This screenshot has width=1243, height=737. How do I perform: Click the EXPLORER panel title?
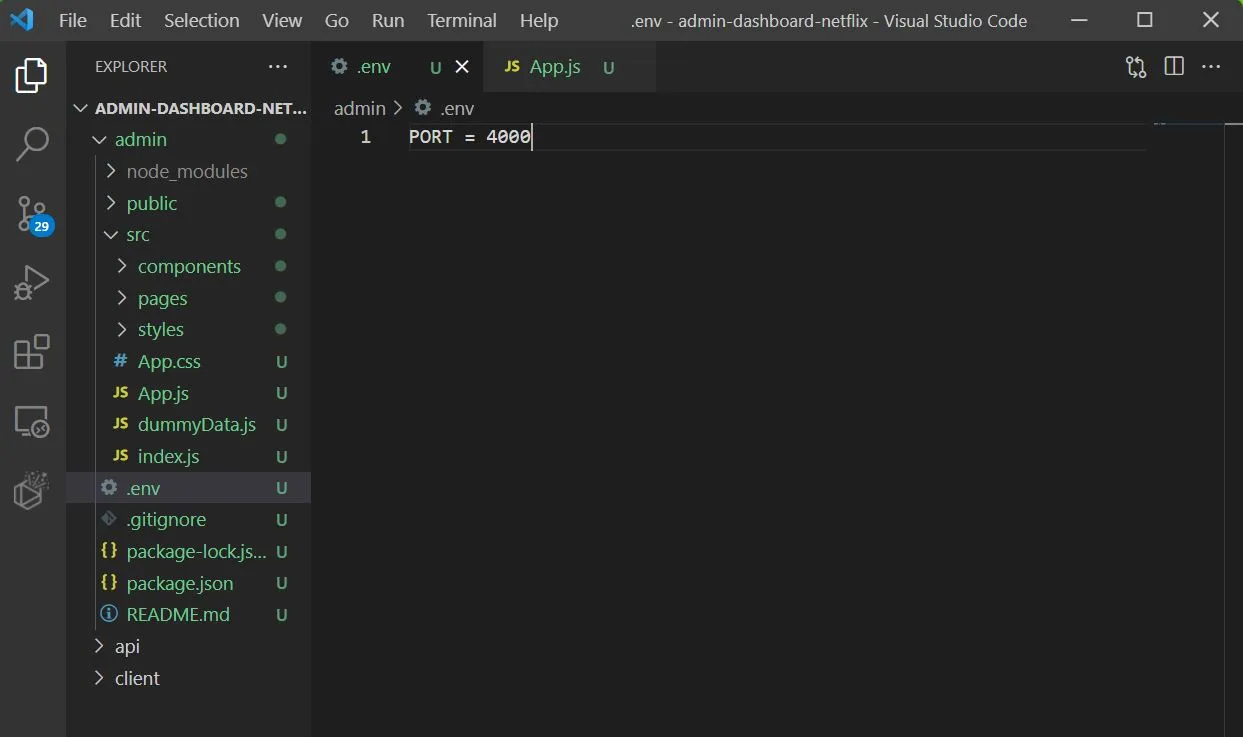tap(131, 67)
